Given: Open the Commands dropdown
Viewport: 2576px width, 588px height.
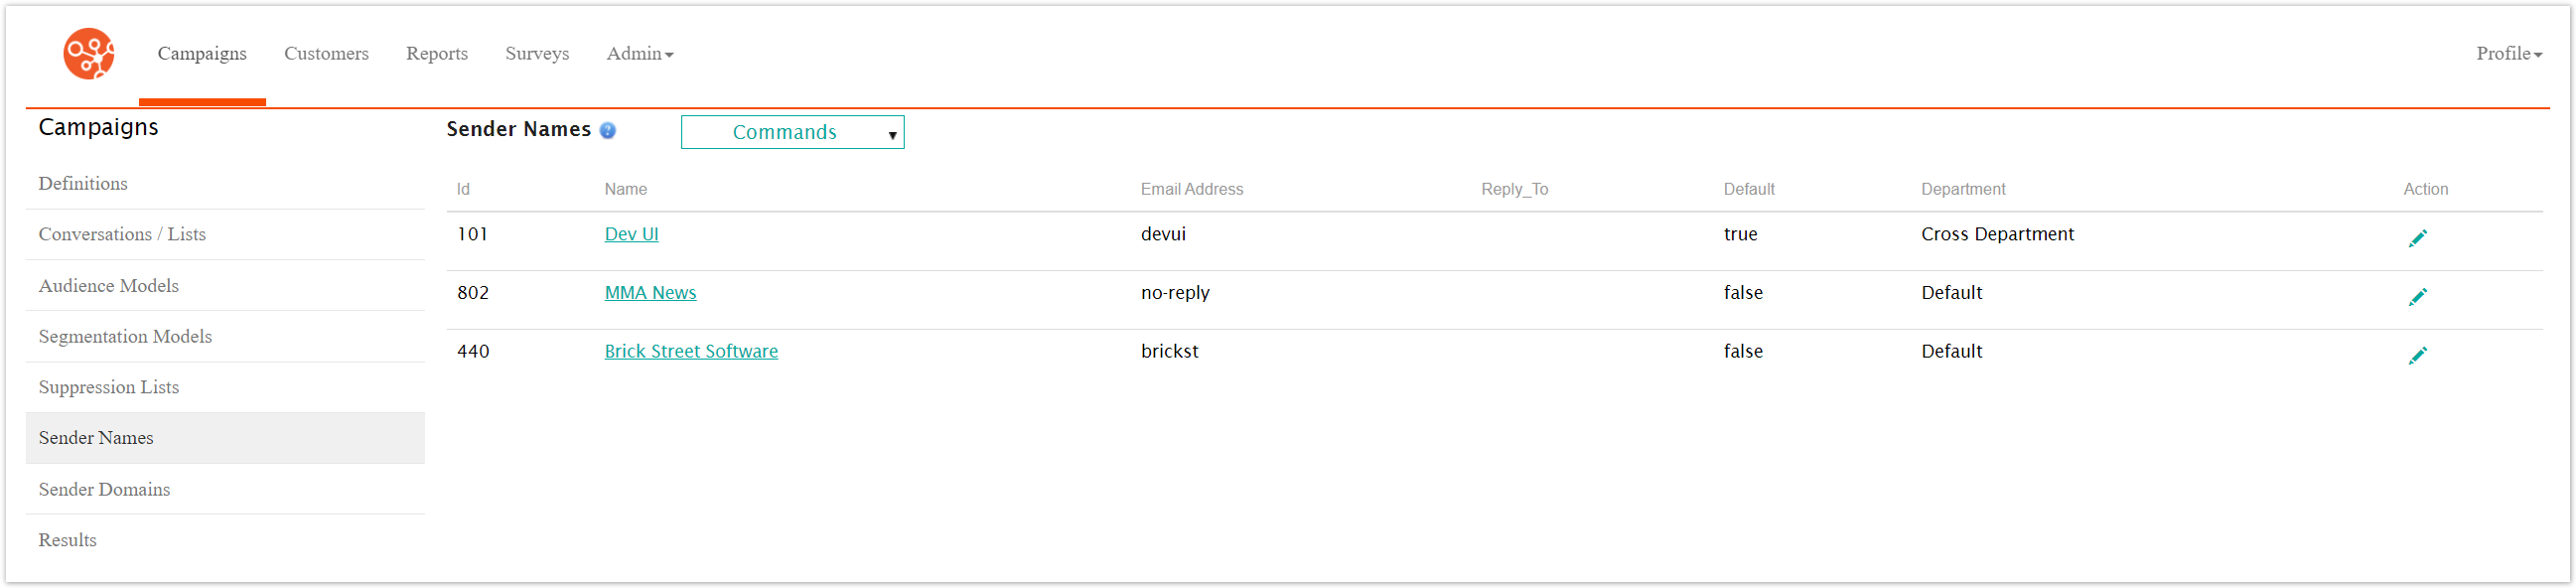Looking at the screenshot, I should pos(791,131).
